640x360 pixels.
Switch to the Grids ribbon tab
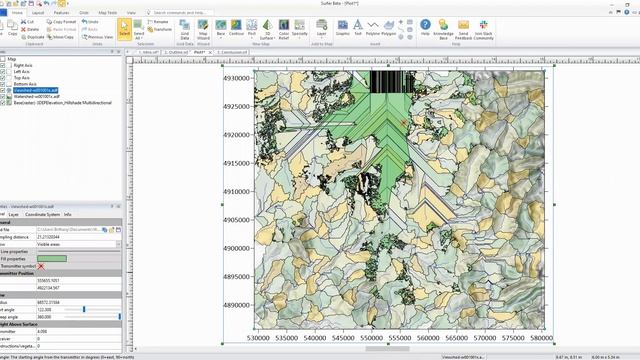click(84, 13)
